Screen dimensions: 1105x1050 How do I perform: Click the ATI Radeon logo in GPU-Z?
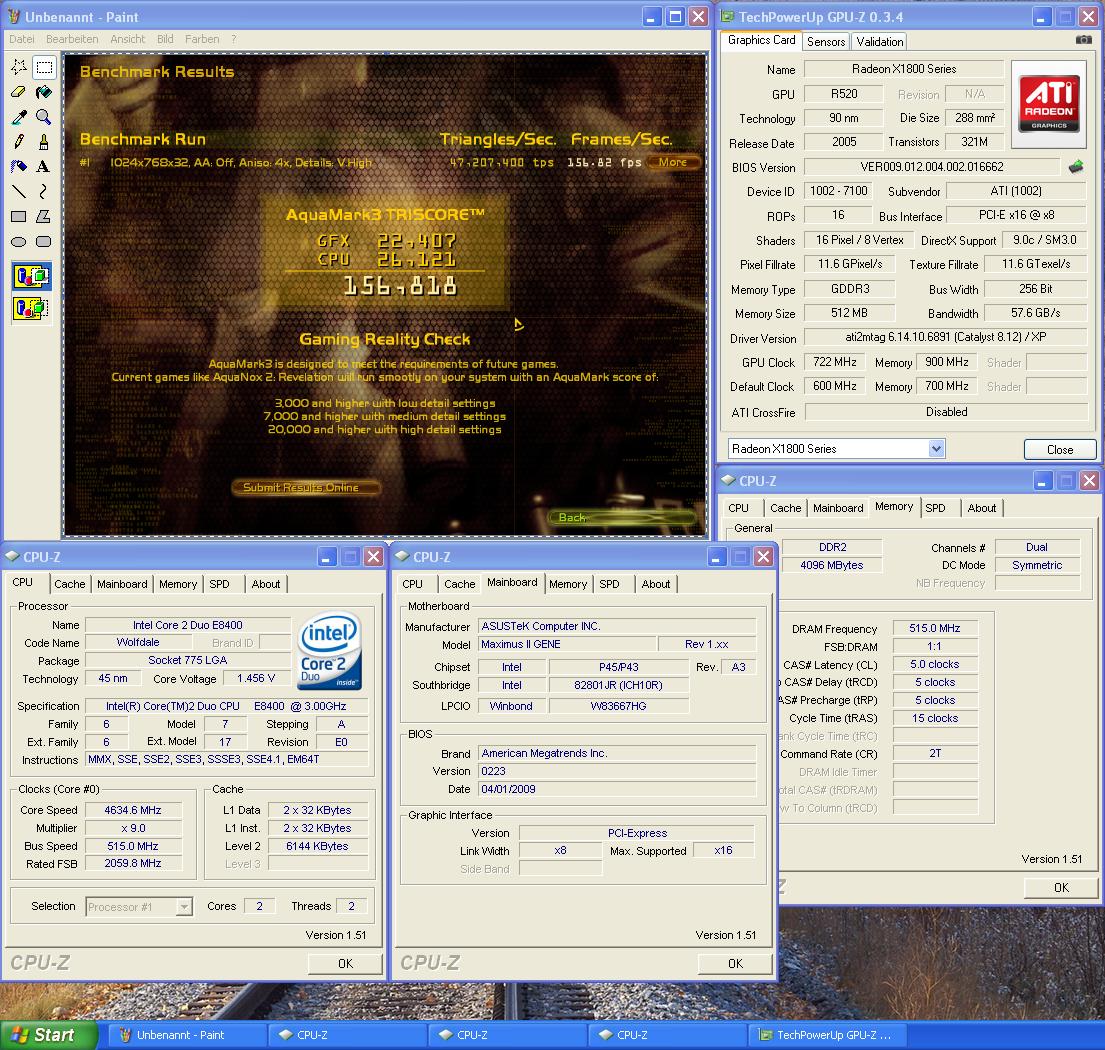coord(1050,104)
